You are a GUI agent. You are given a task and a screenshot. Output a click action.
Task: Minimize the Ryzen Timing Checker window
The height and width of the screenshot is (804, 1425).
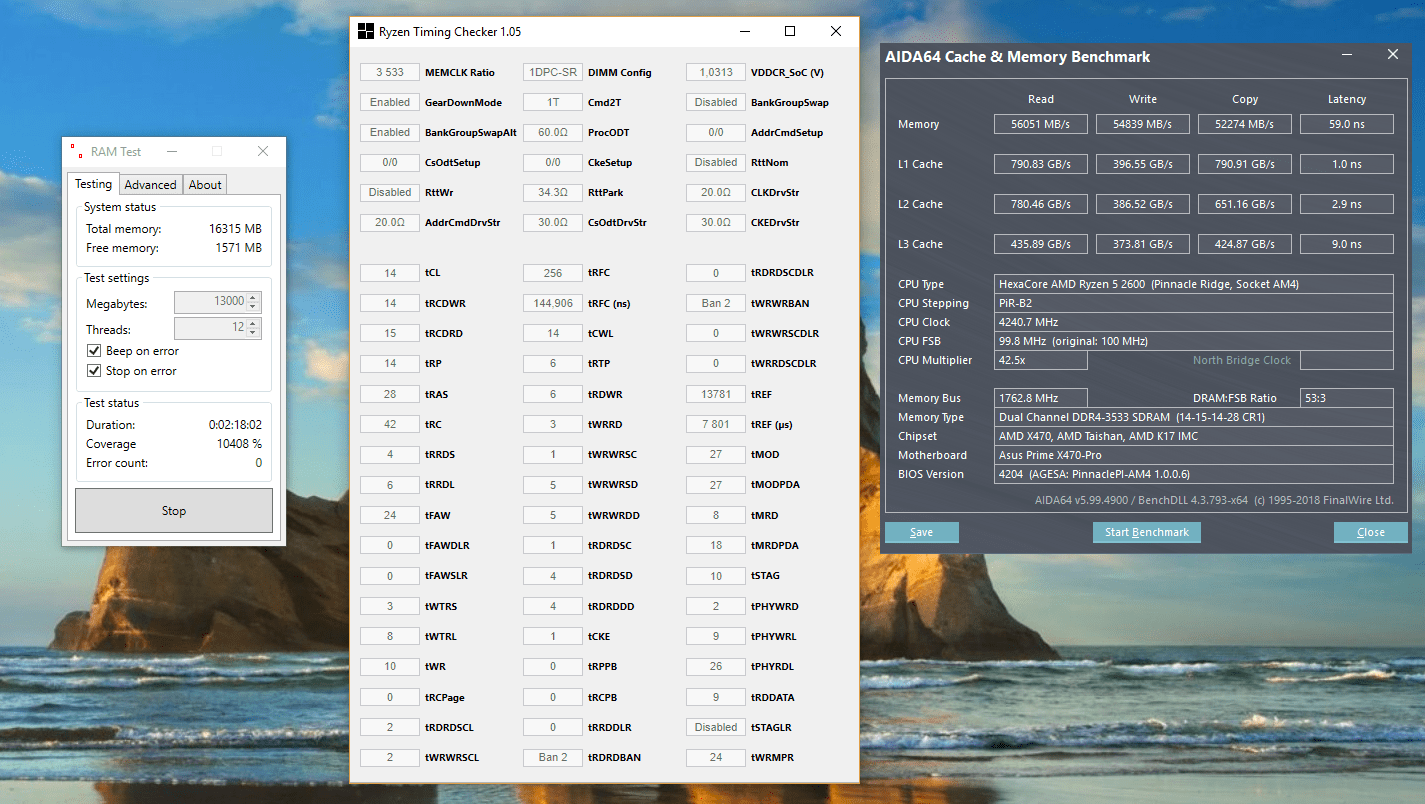click(744, 31)
